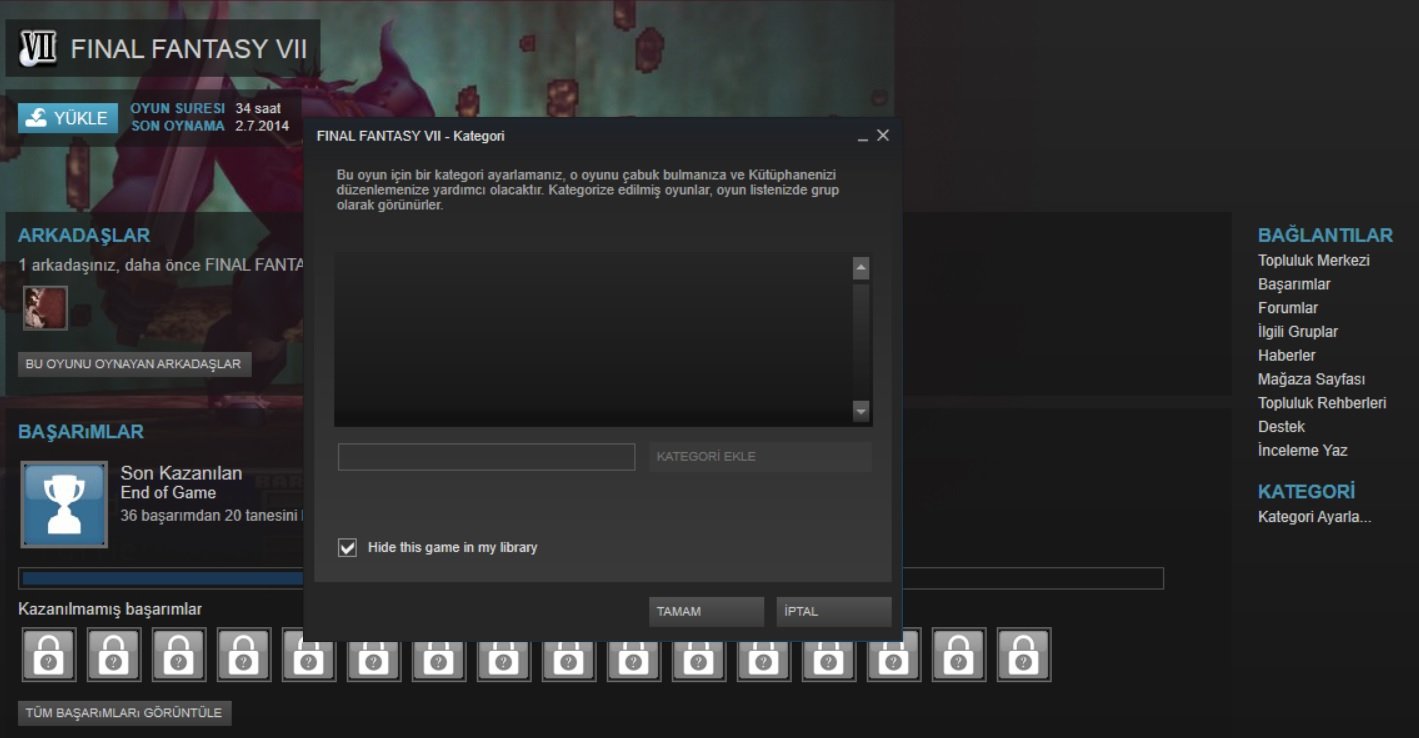Open the Topluluk Rehberleri link

[1322, 403]
